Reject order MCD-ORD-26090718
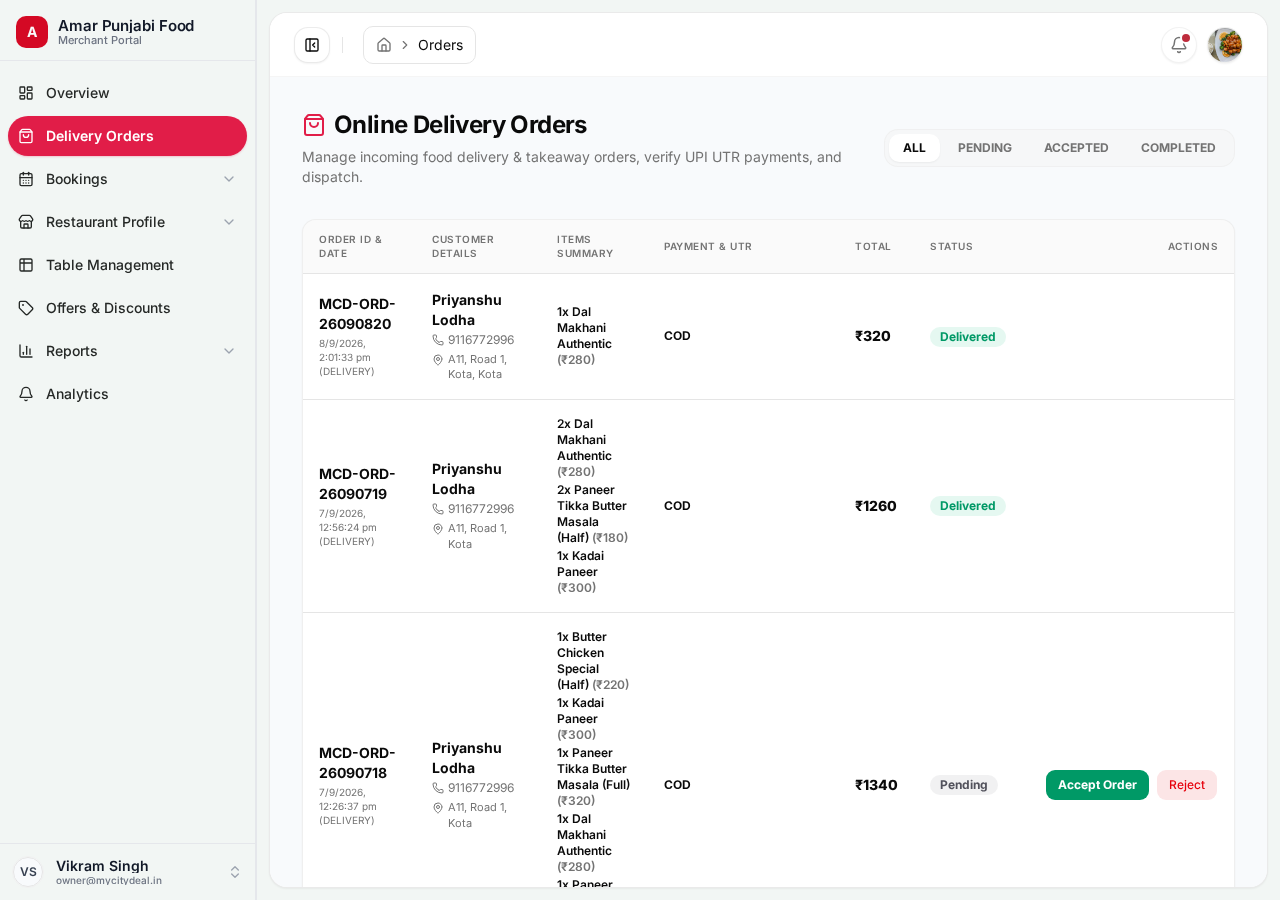The width and height of the screenshot is (1280, 900). coord(1187,785)
